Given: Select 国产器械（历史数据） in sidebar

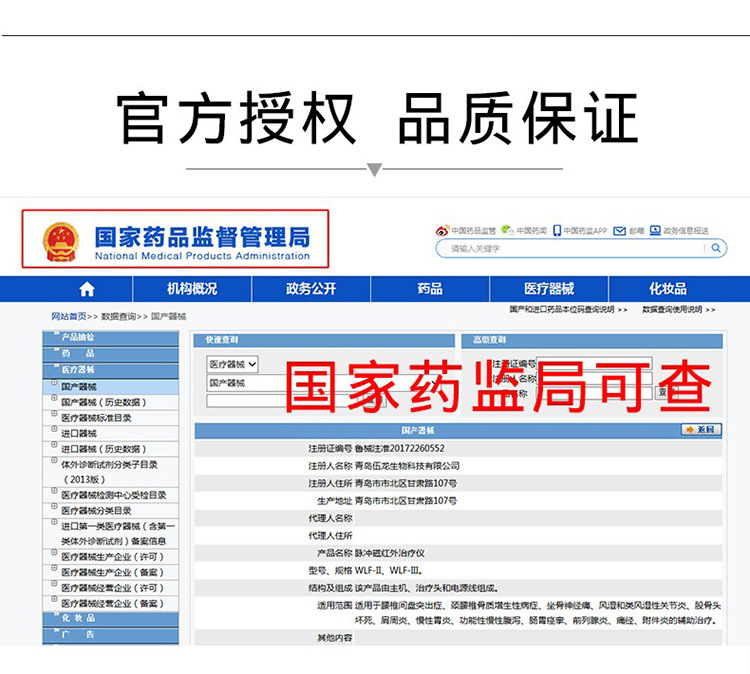Looking at the screenshot, I should tap(103, 402).
